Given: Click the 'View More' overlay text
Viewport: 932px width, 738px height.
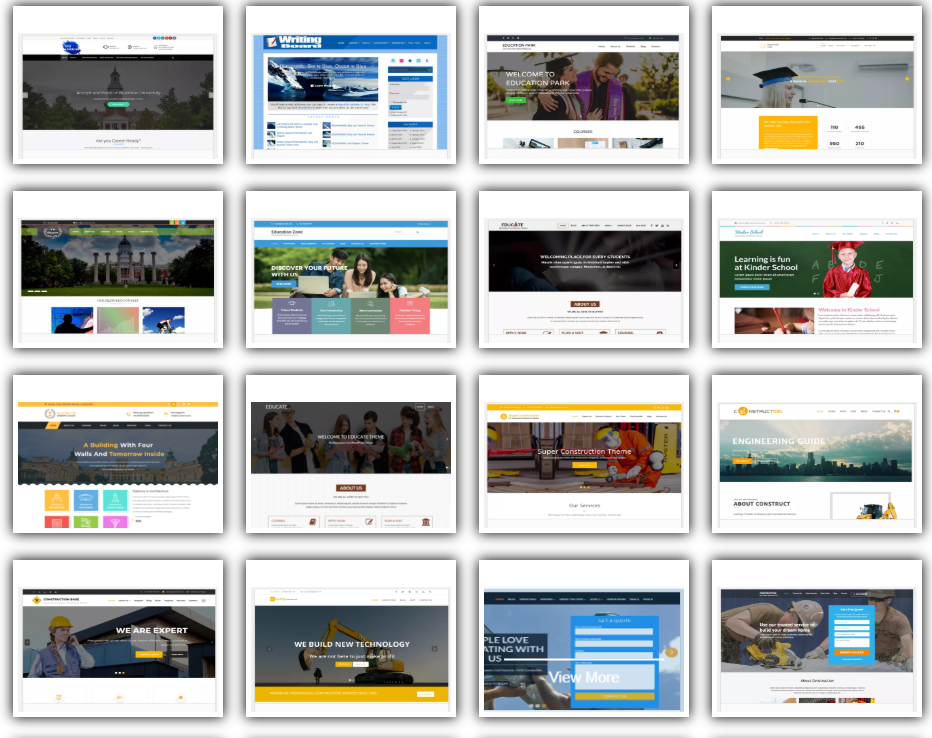Looking at the screenshot, I should 584,677.
